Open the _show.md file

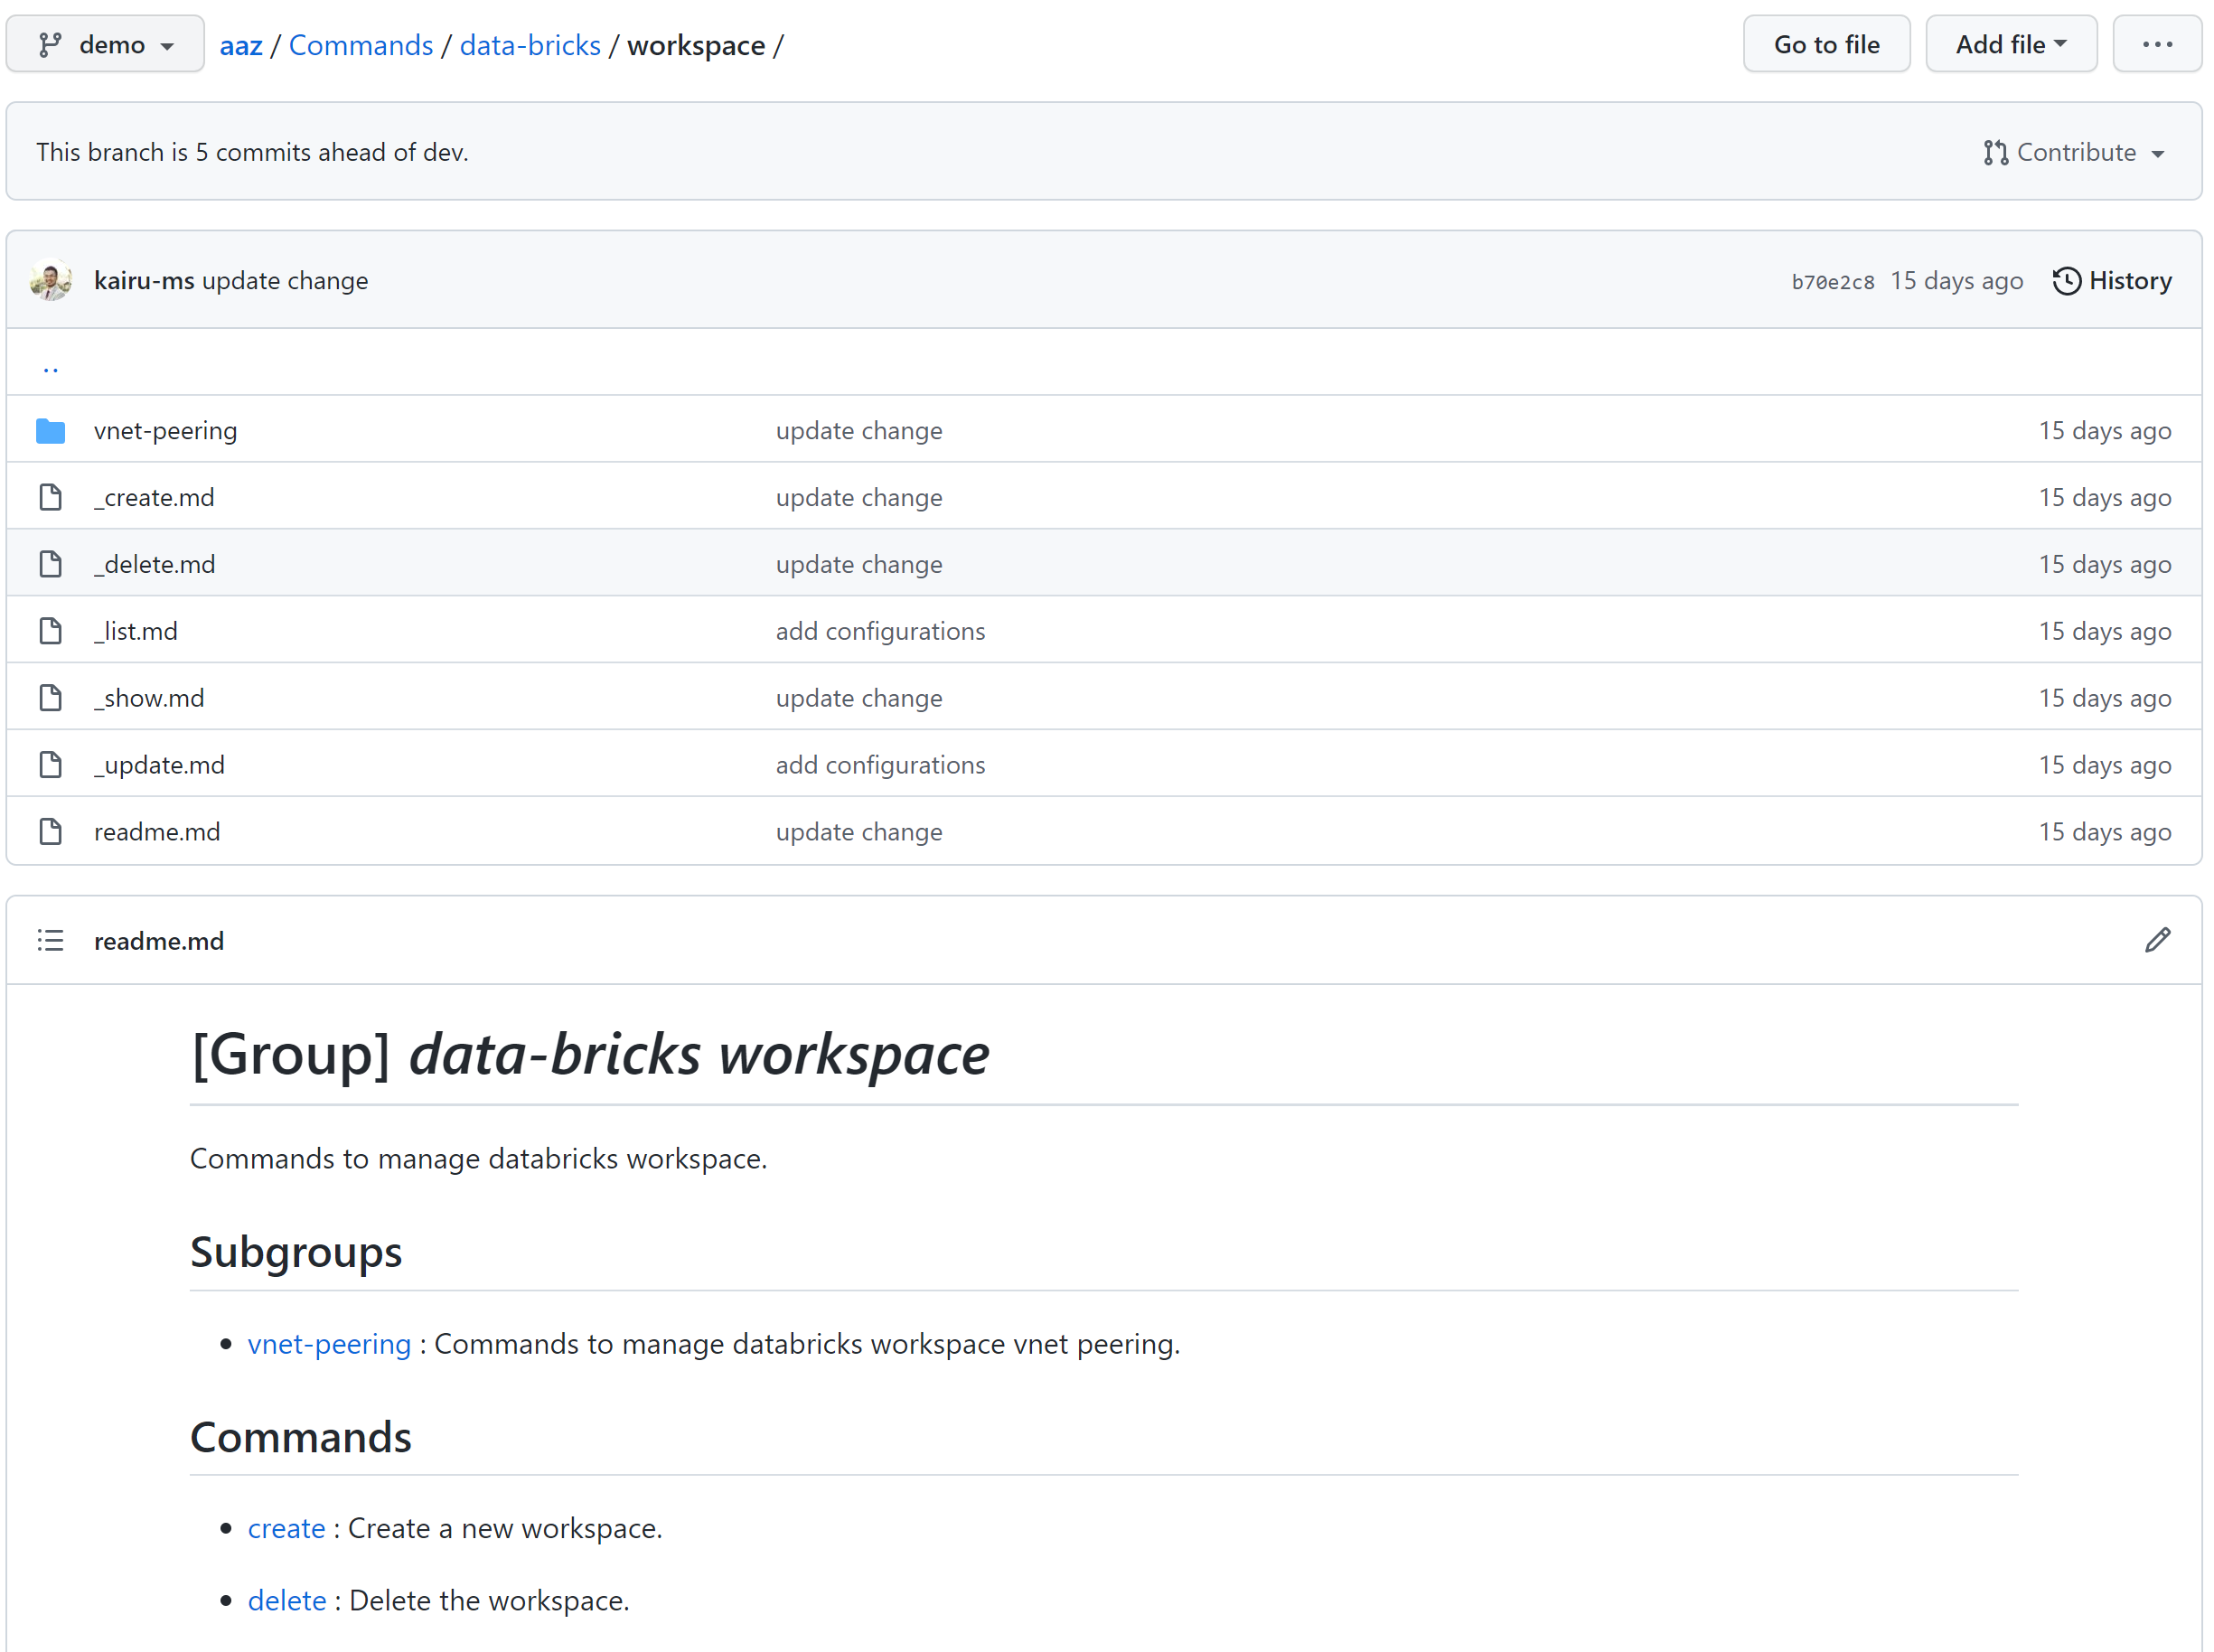149,699
